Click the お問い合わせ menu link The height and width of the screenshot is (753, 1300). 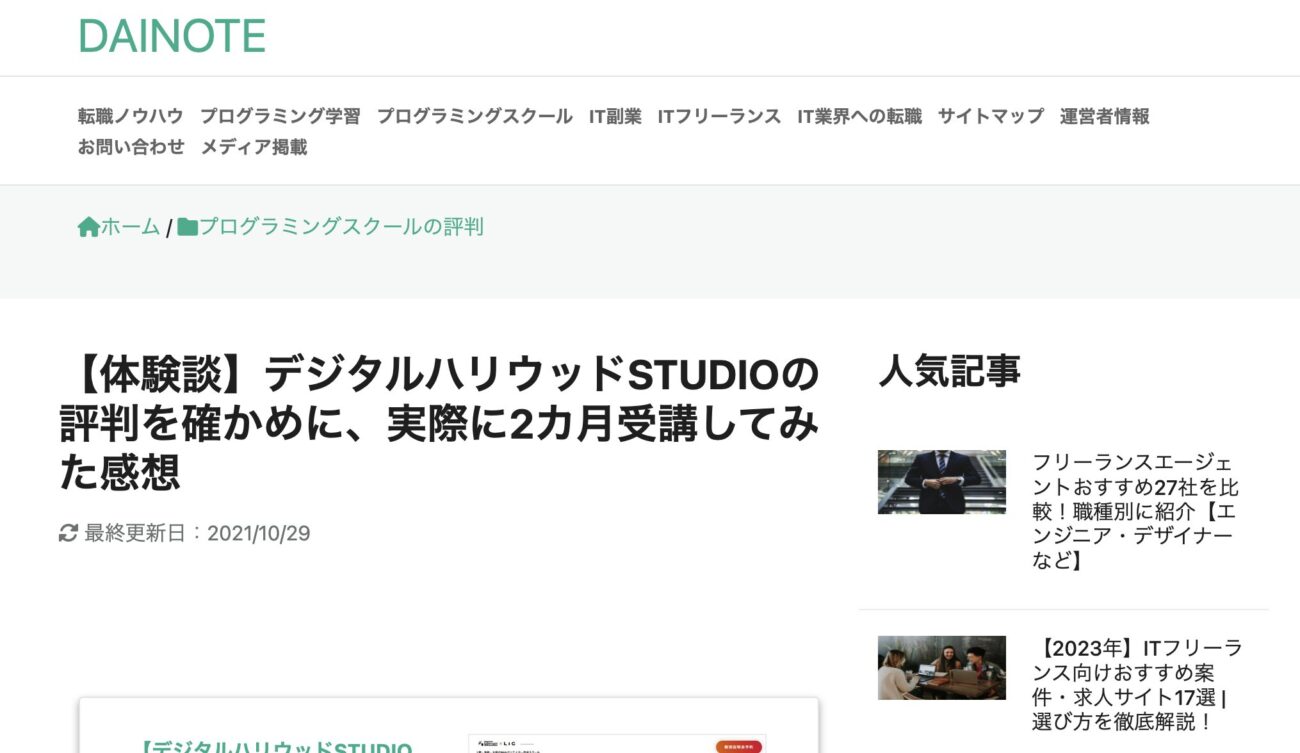[131, 147]
